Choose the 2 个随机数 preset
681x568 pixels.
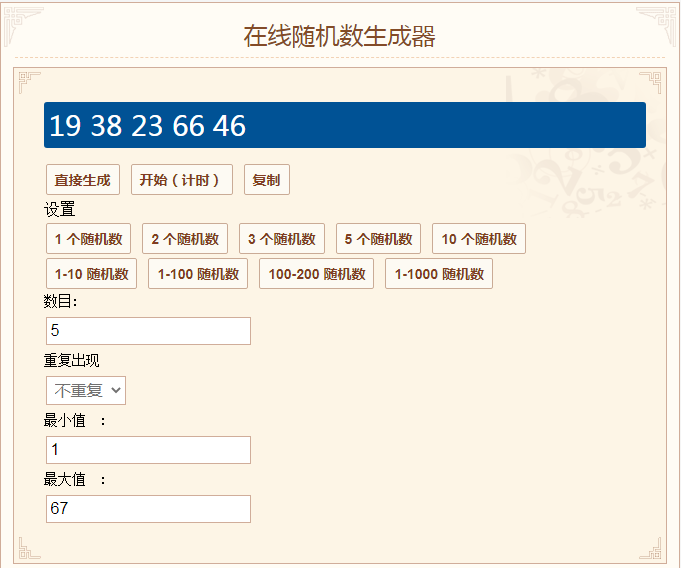point(185,238)
